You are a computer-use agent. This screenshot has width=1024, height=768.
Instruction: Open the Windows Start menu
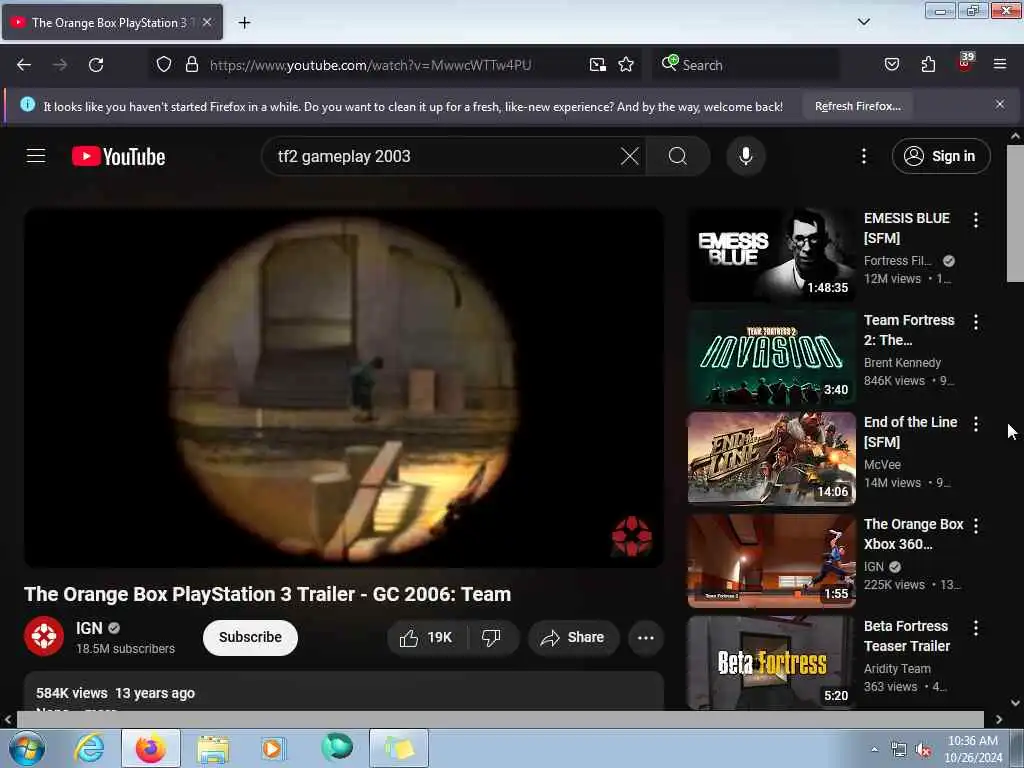pyautogui.click(x=27, y=748)
